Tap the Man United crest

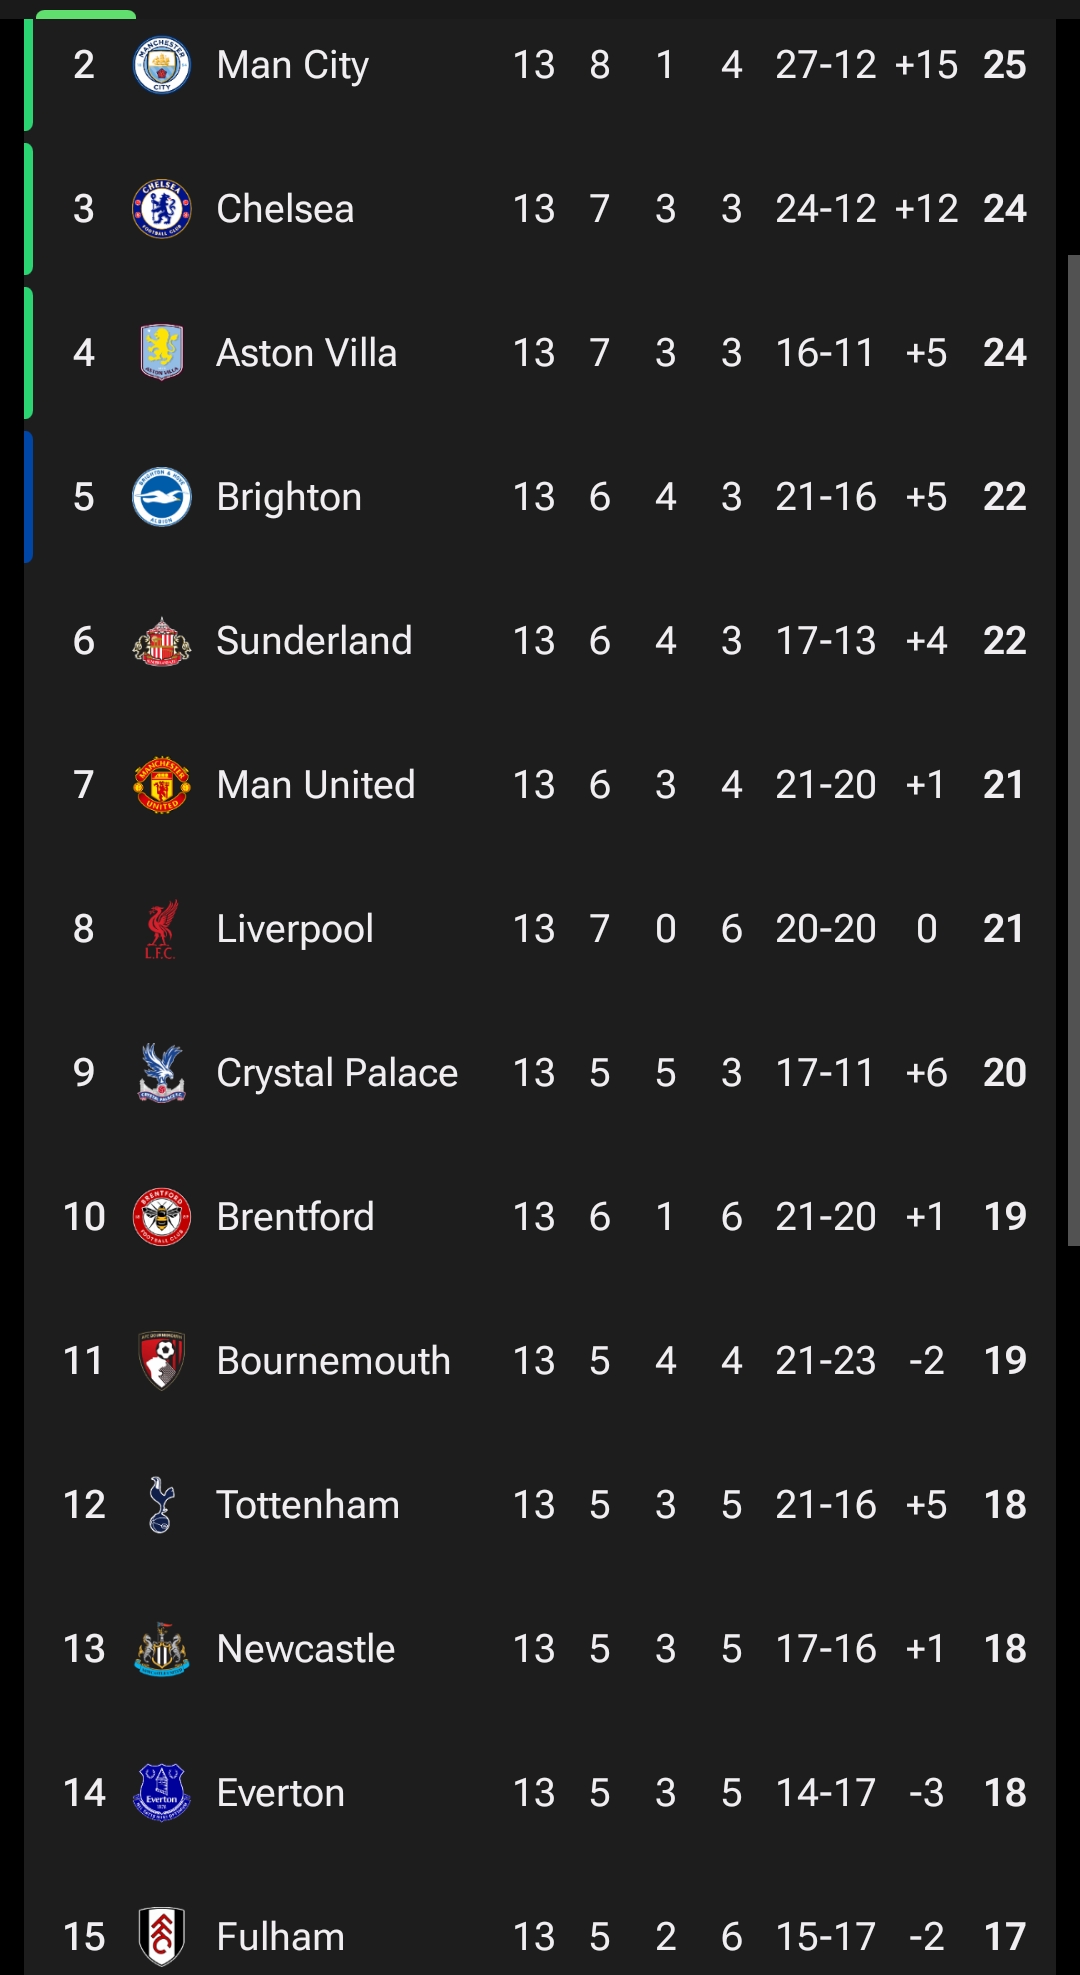(x=161, y=785)
